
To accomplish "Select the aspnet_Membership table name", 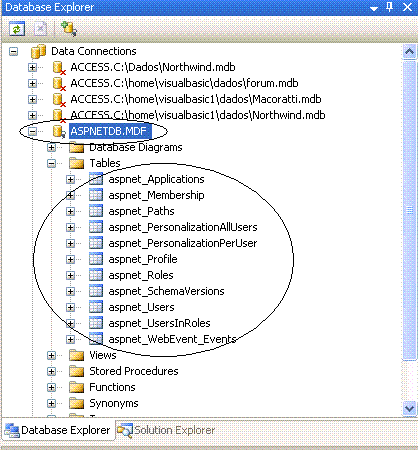I will [156, 196].
